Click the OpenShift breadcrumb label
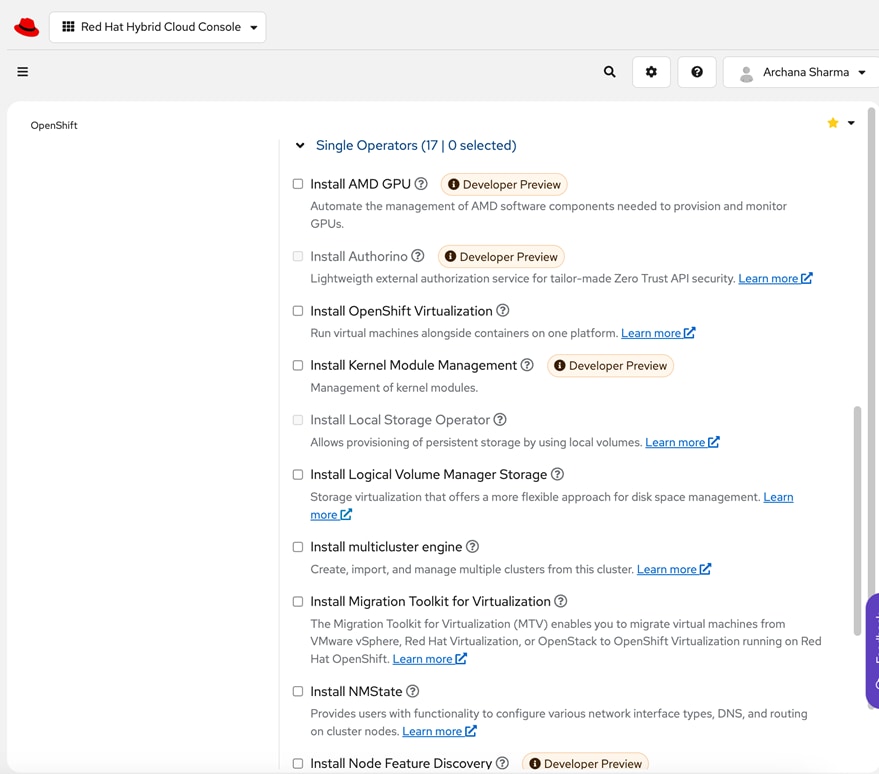This screenshot has width=879, height=774. coord(54,125)
